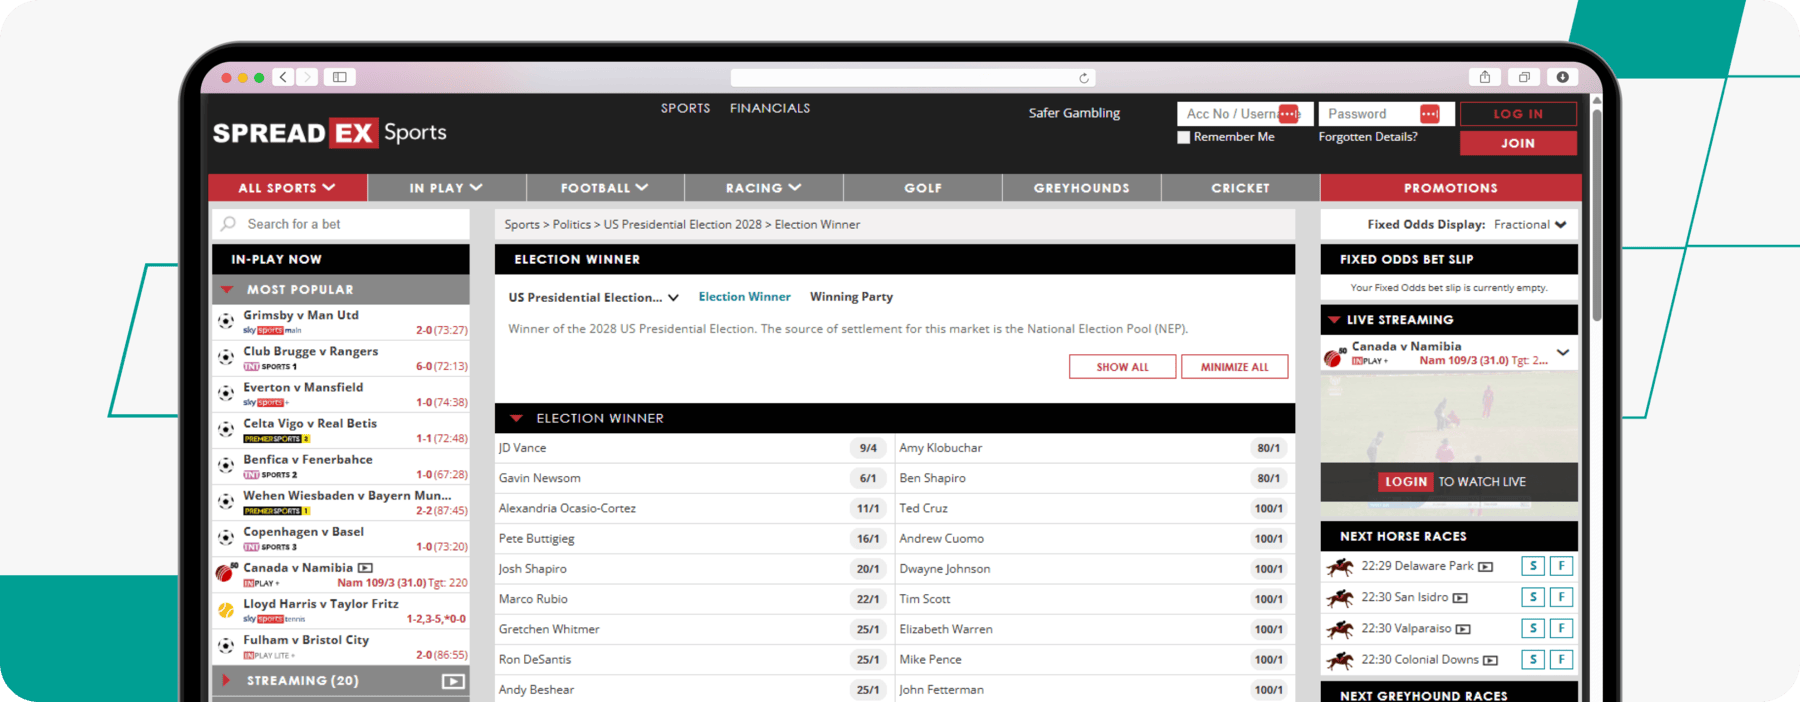Select S bet type for San Isidro
Screen dimensions: 1800x702
coord(1533,597)
